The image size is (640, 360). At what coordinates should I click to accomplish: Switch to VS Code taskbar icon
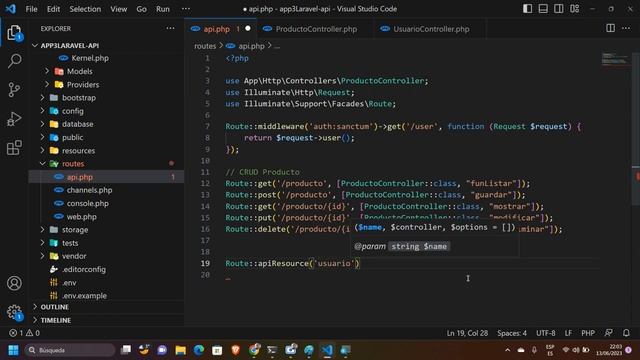[327, 350]
